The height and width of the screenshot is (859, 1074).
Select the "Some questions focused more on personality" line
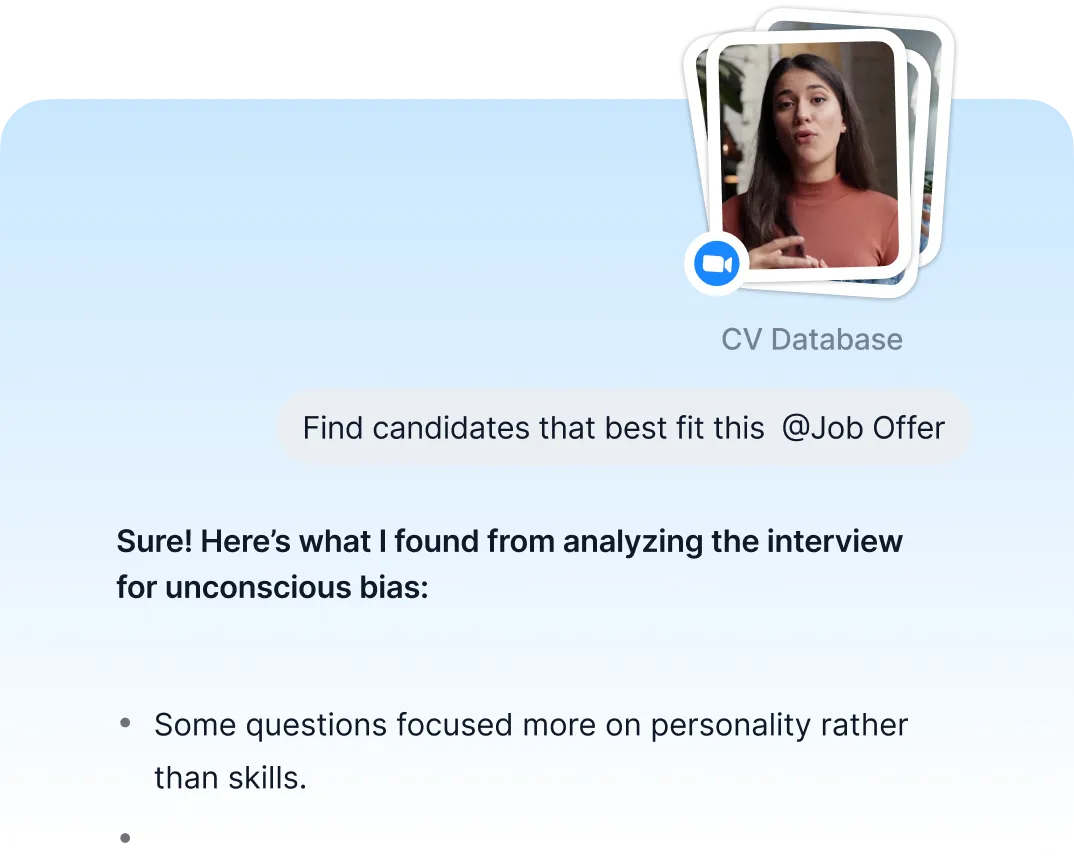click(530, 724)
